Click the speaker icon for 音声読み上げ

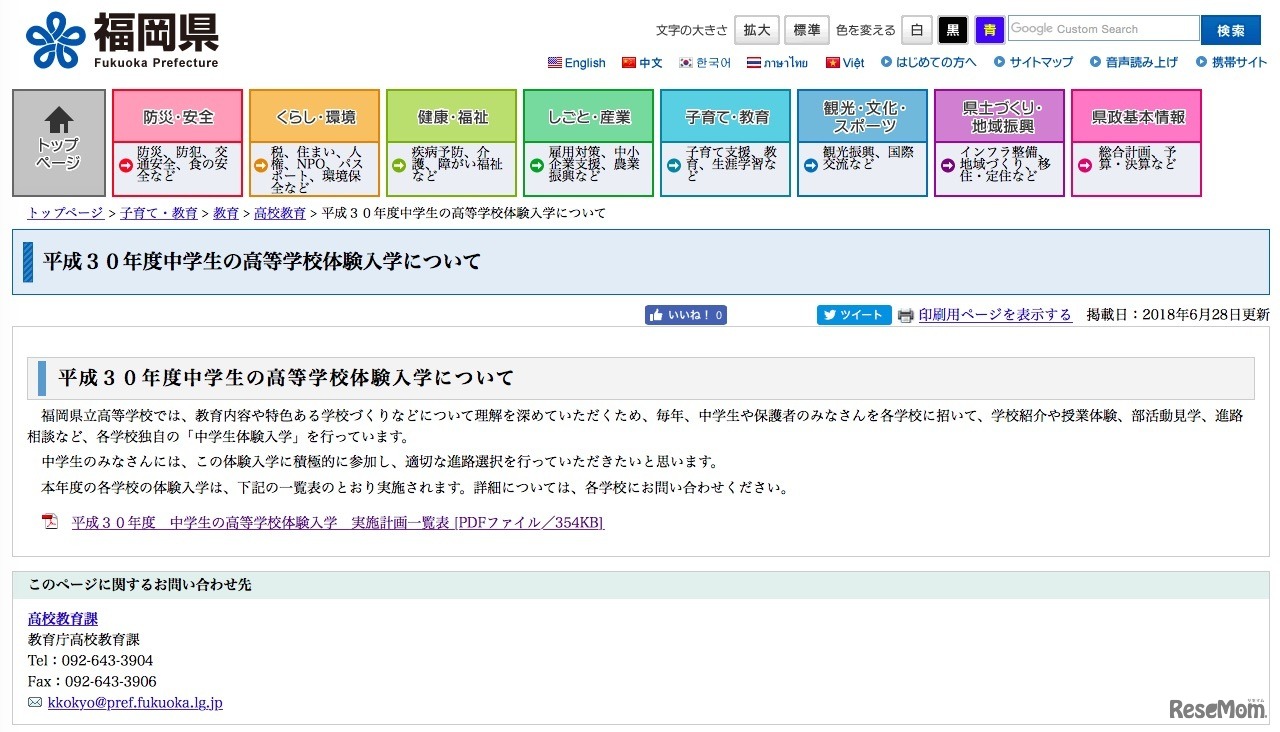pyautogui.click(x=1094, y=62)
